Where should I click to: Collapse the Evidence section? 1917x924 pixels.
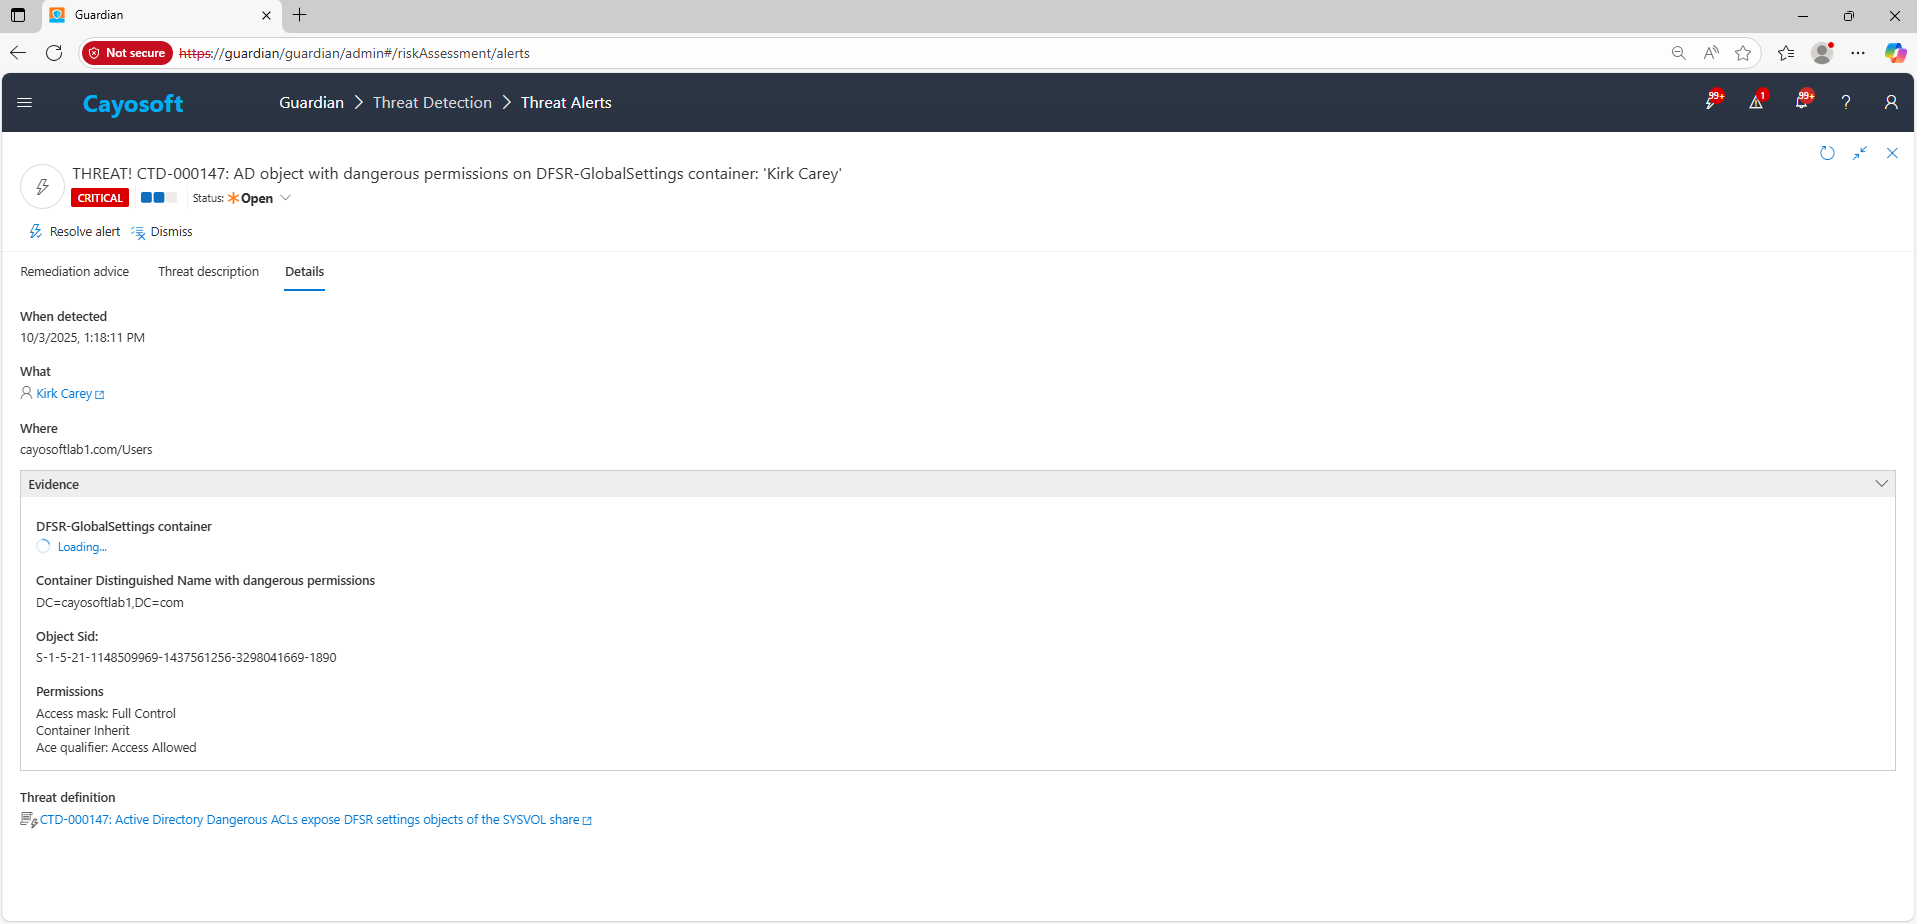click(x=1881, y=484)
